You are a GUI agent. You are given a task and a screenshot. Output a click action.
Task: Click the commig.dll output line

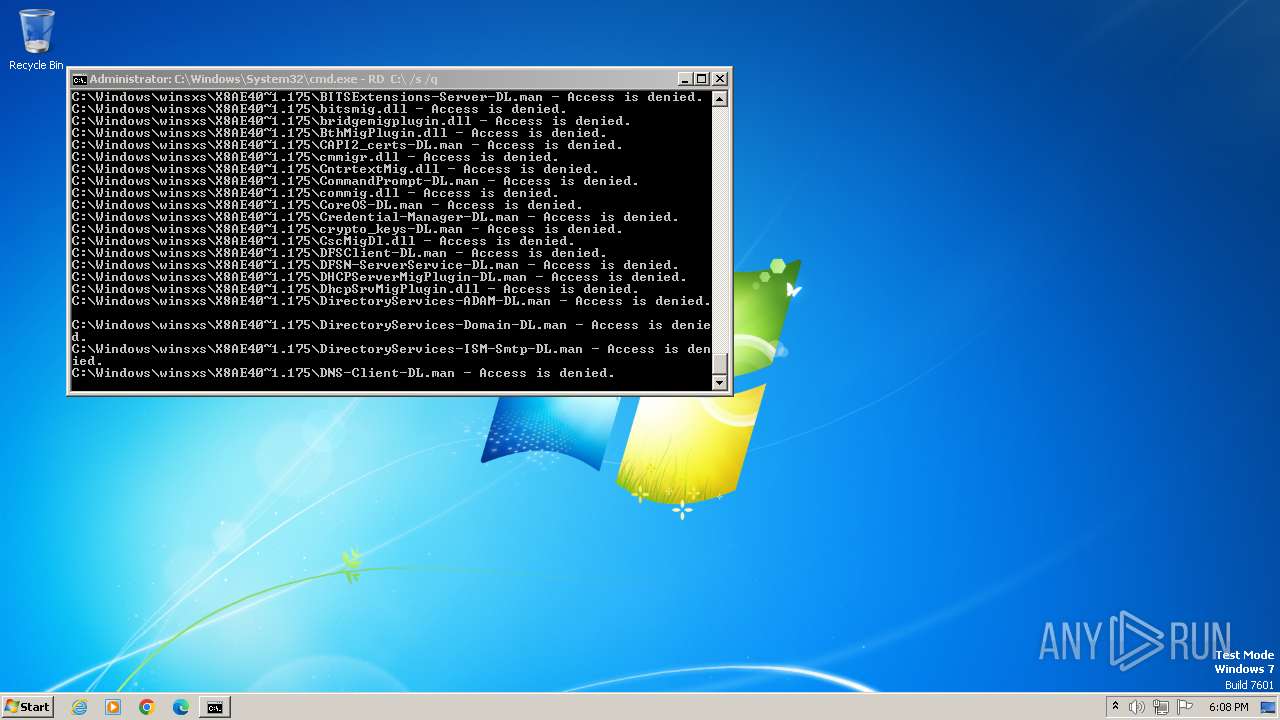pos(315,193)
